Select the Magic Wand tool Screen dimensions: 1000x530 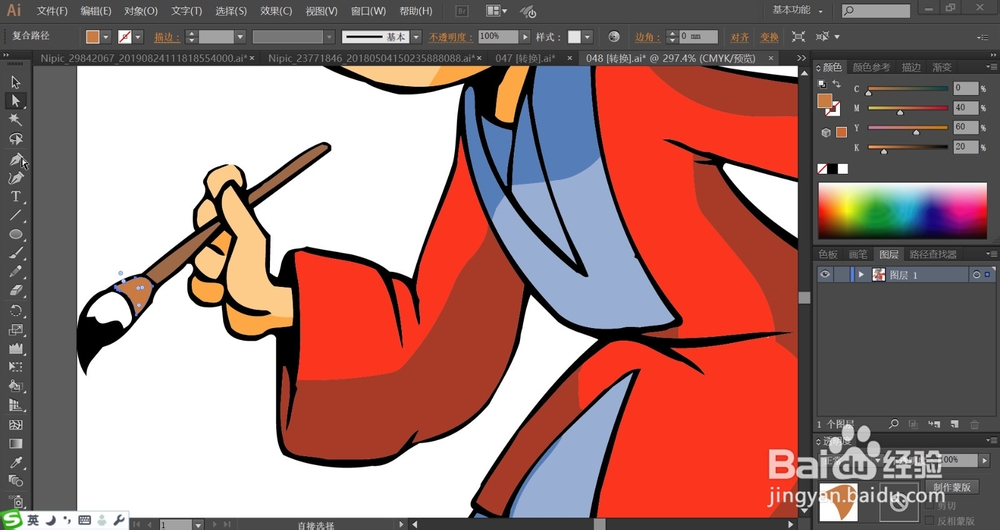pyautogui.click(x=16, y=120)
